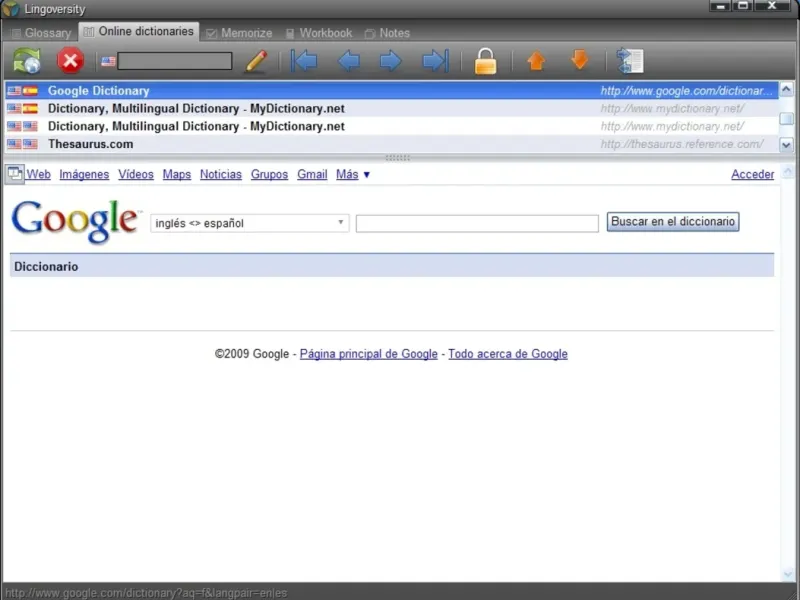Open the inglés <> español language dropdown
Image resolution: width=800 pixels, height=600 pixels.
point(249,223)
